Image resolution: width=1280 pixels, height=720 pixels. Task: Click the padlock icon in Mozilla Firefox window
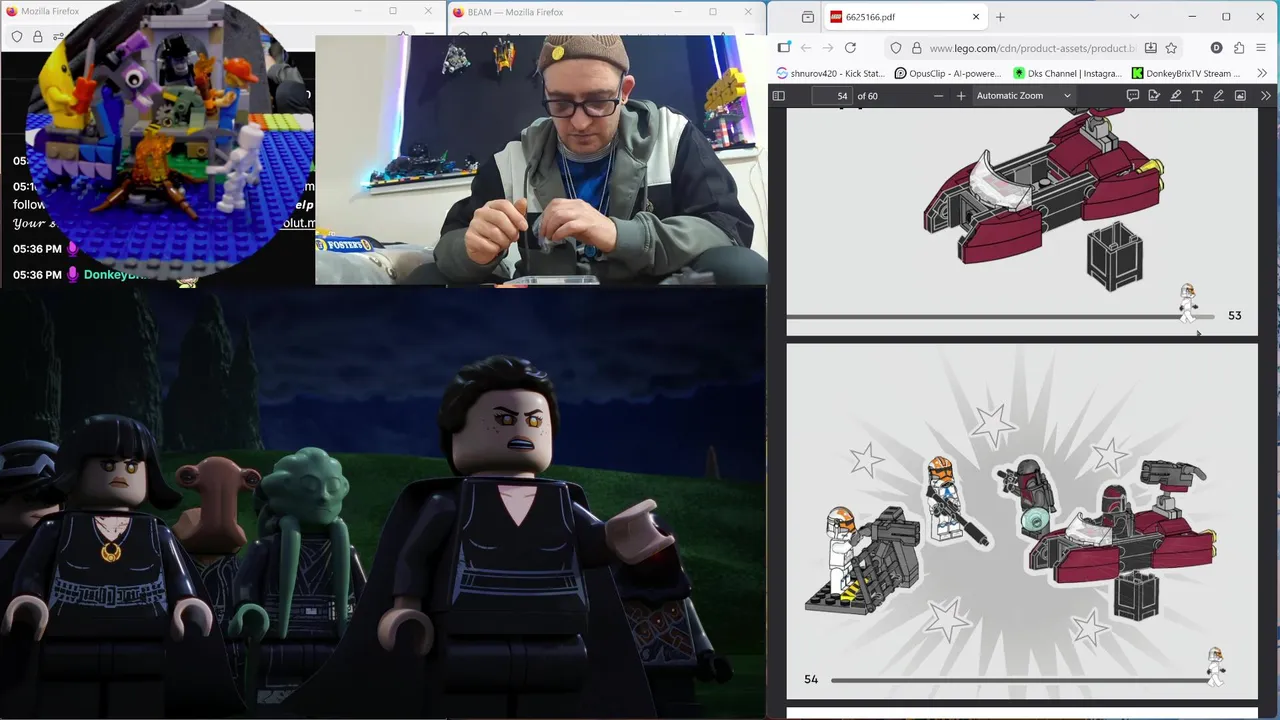(x=37, y=37)
